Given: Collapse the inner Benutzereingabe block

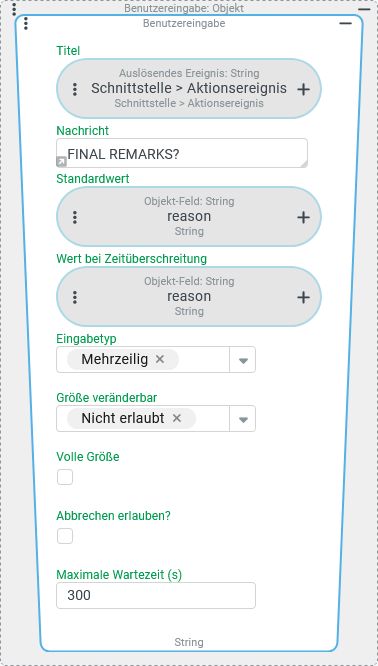Looking at the screenshot, I should click(x=345, y=23).
